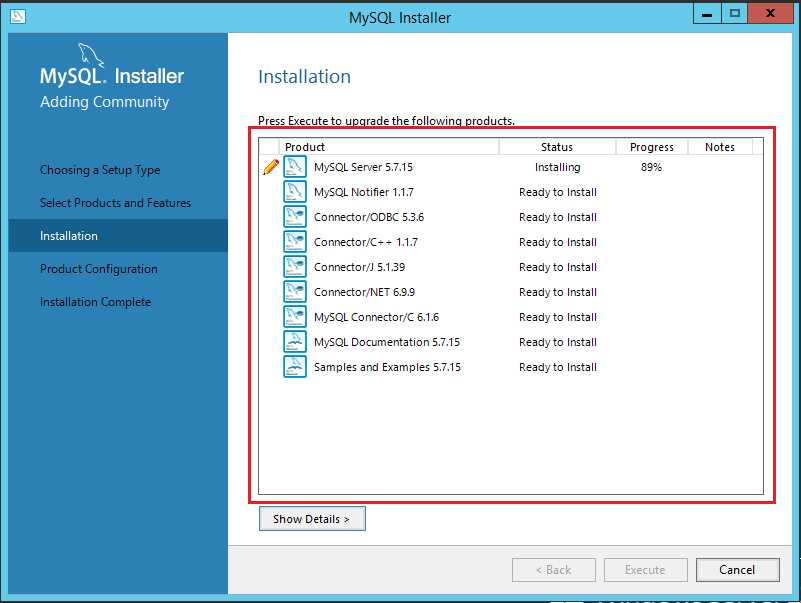Click the MySQL Notifier 1.1.7 product icon
Viewport: 801px width, 603px height.
(295, 192)
